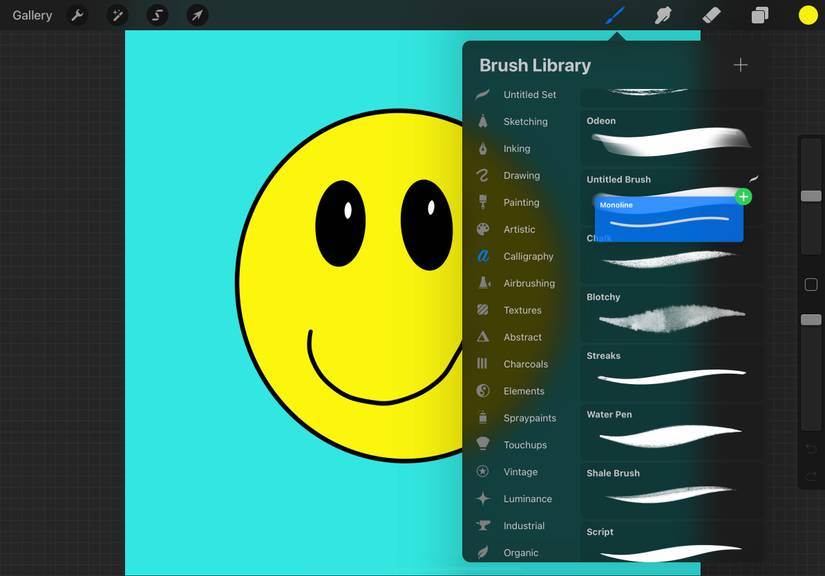Tap the Vintage star icon
825x576 pixels.
click(482, 471)
